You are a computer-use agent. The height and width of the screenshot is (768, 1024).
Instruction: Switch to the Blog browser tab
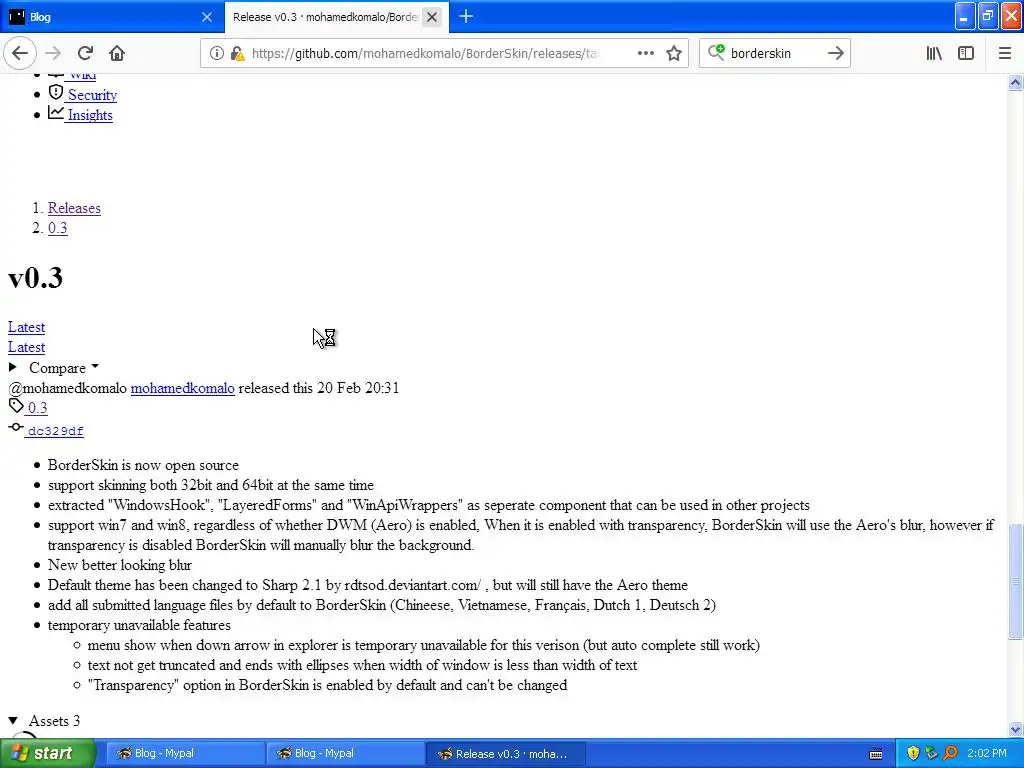pos(111,17)
